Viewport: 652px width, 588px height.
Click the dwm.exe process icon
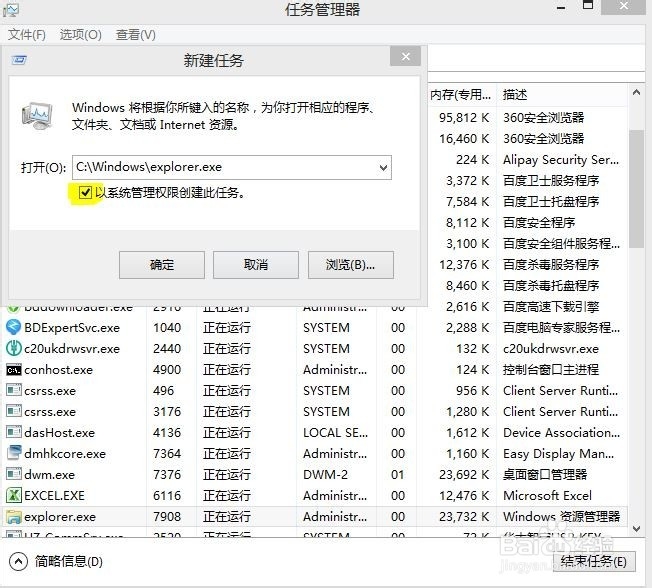[x=13, y=474]
